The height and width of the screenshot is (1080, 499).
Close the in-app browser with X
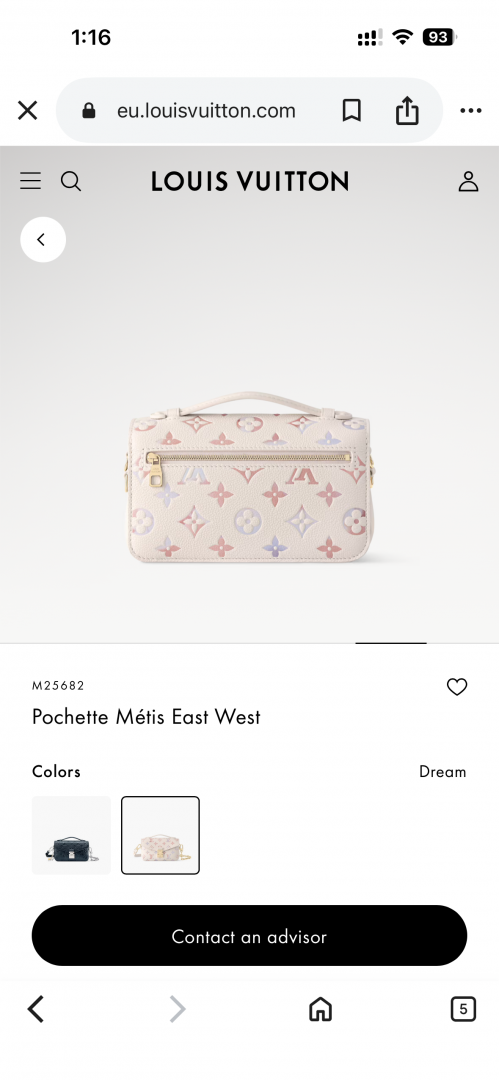coord(28,110)
